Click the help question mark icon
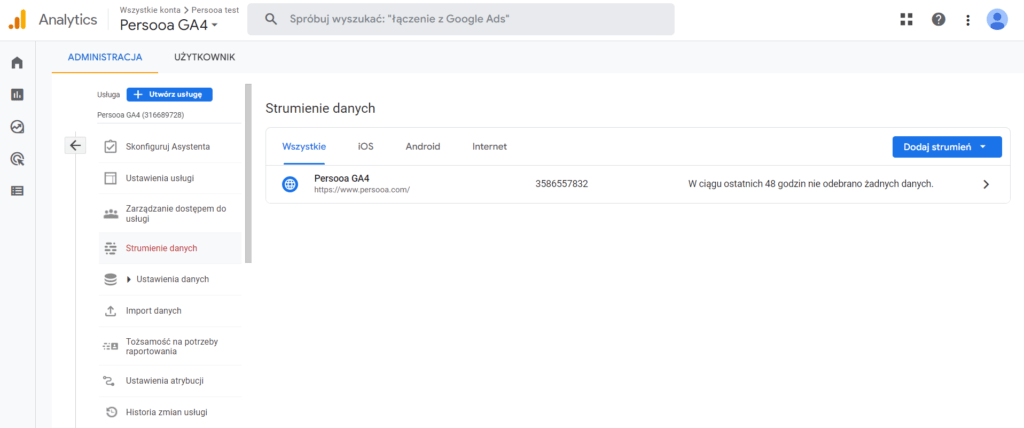1024x428 pixels. 938,19
